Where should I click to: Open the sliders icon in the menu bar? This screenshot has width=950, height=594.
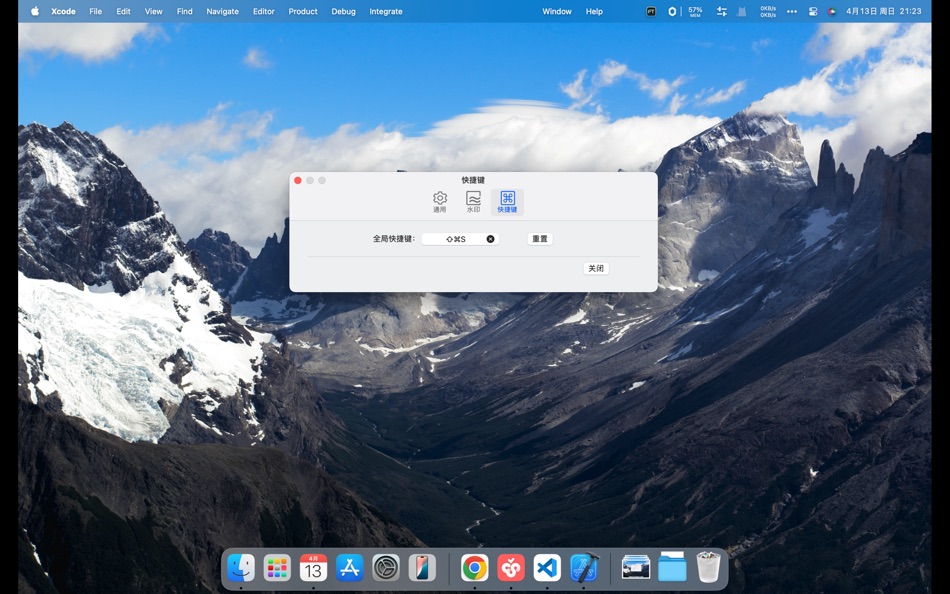pyautogui.click(x=721, y=11)
